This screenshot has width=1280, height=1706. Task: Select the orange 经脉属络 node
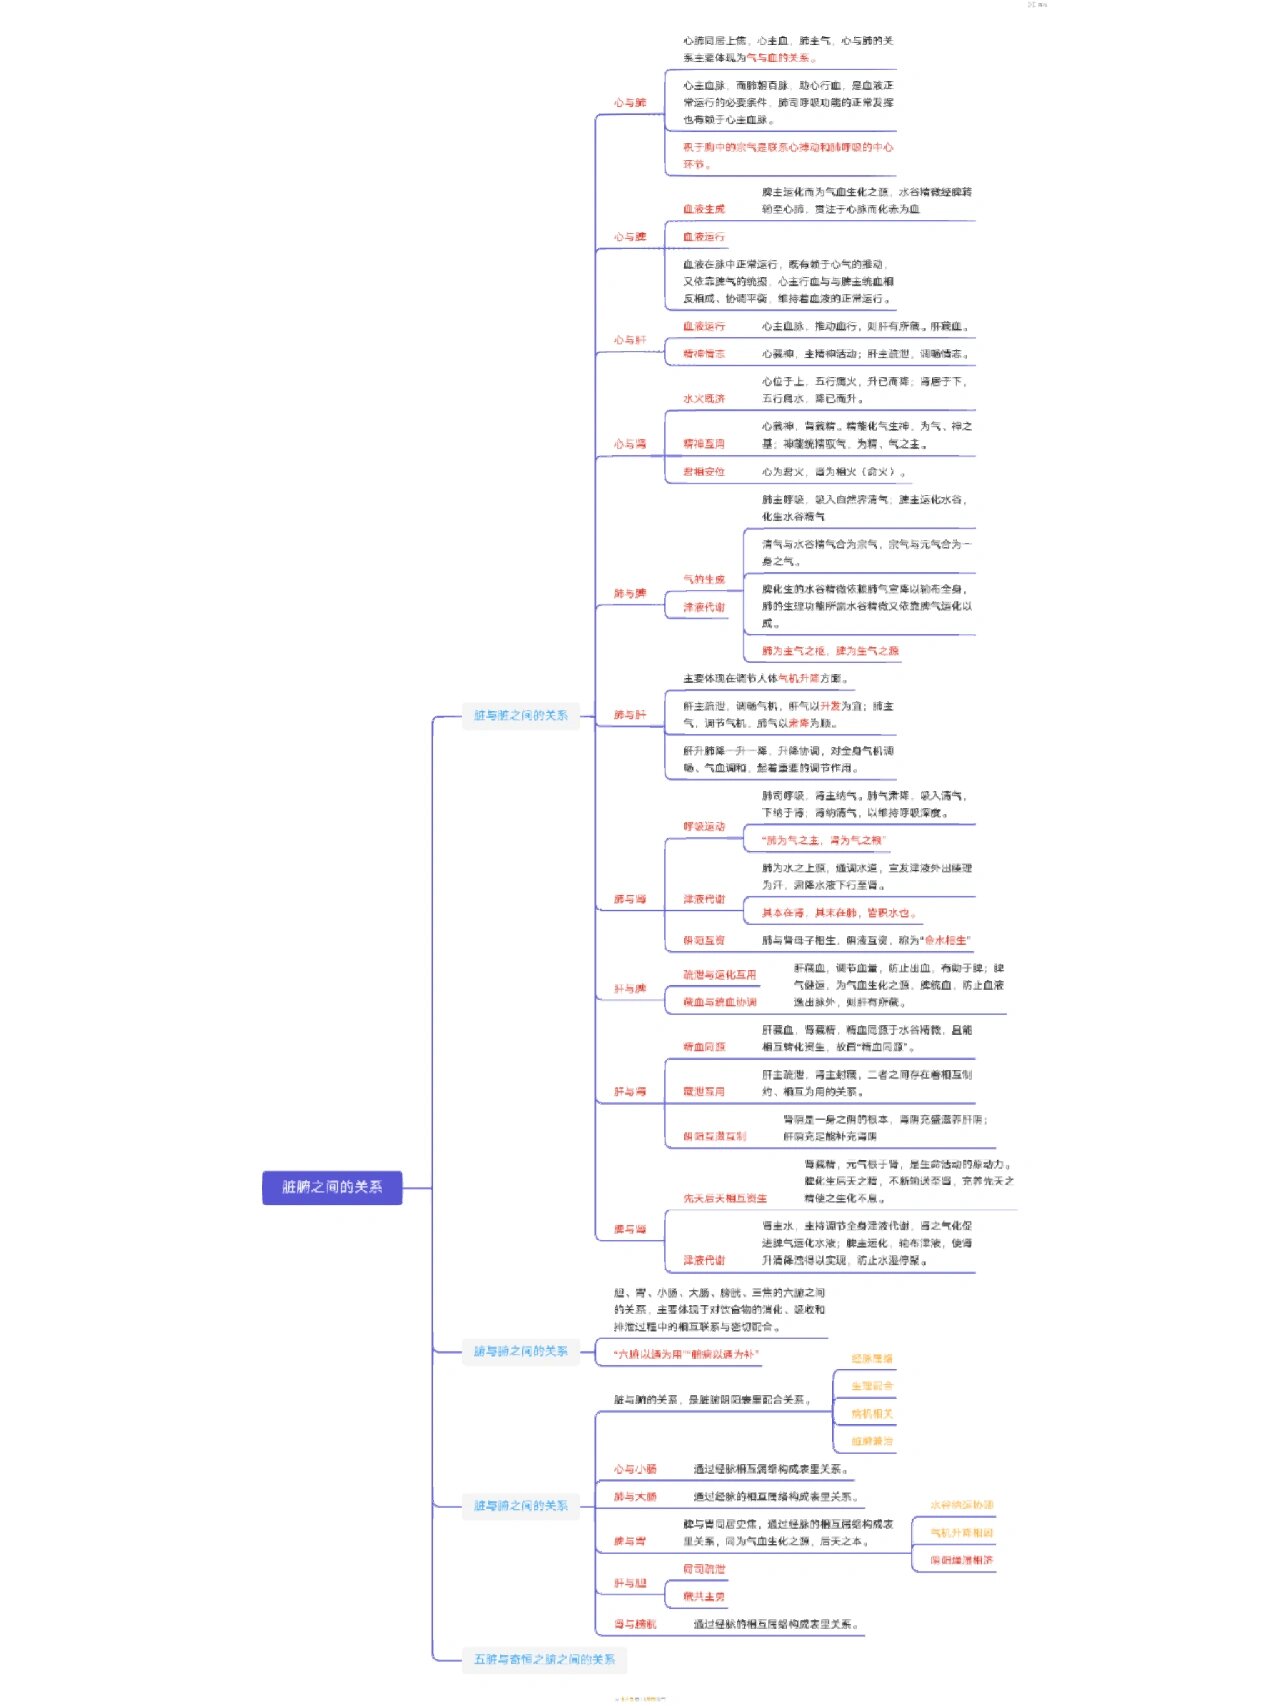point(872,1359)
